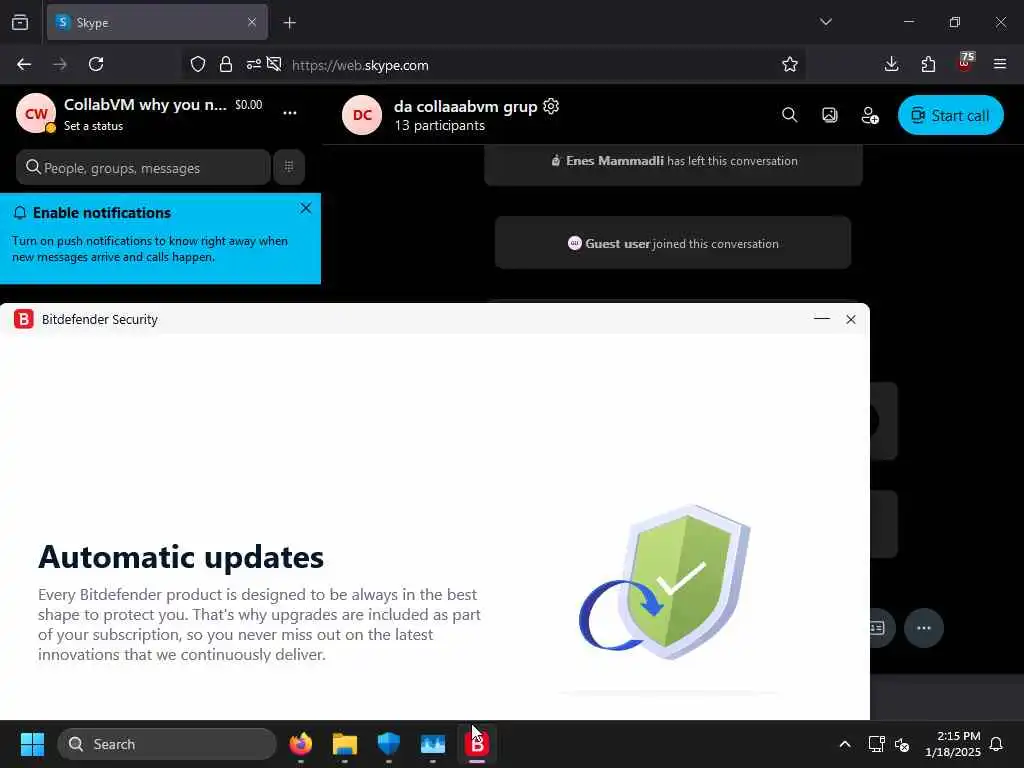The image size is (1024, 768).
Task: Open Firefox from the taskbar
Action: (301, 743)
